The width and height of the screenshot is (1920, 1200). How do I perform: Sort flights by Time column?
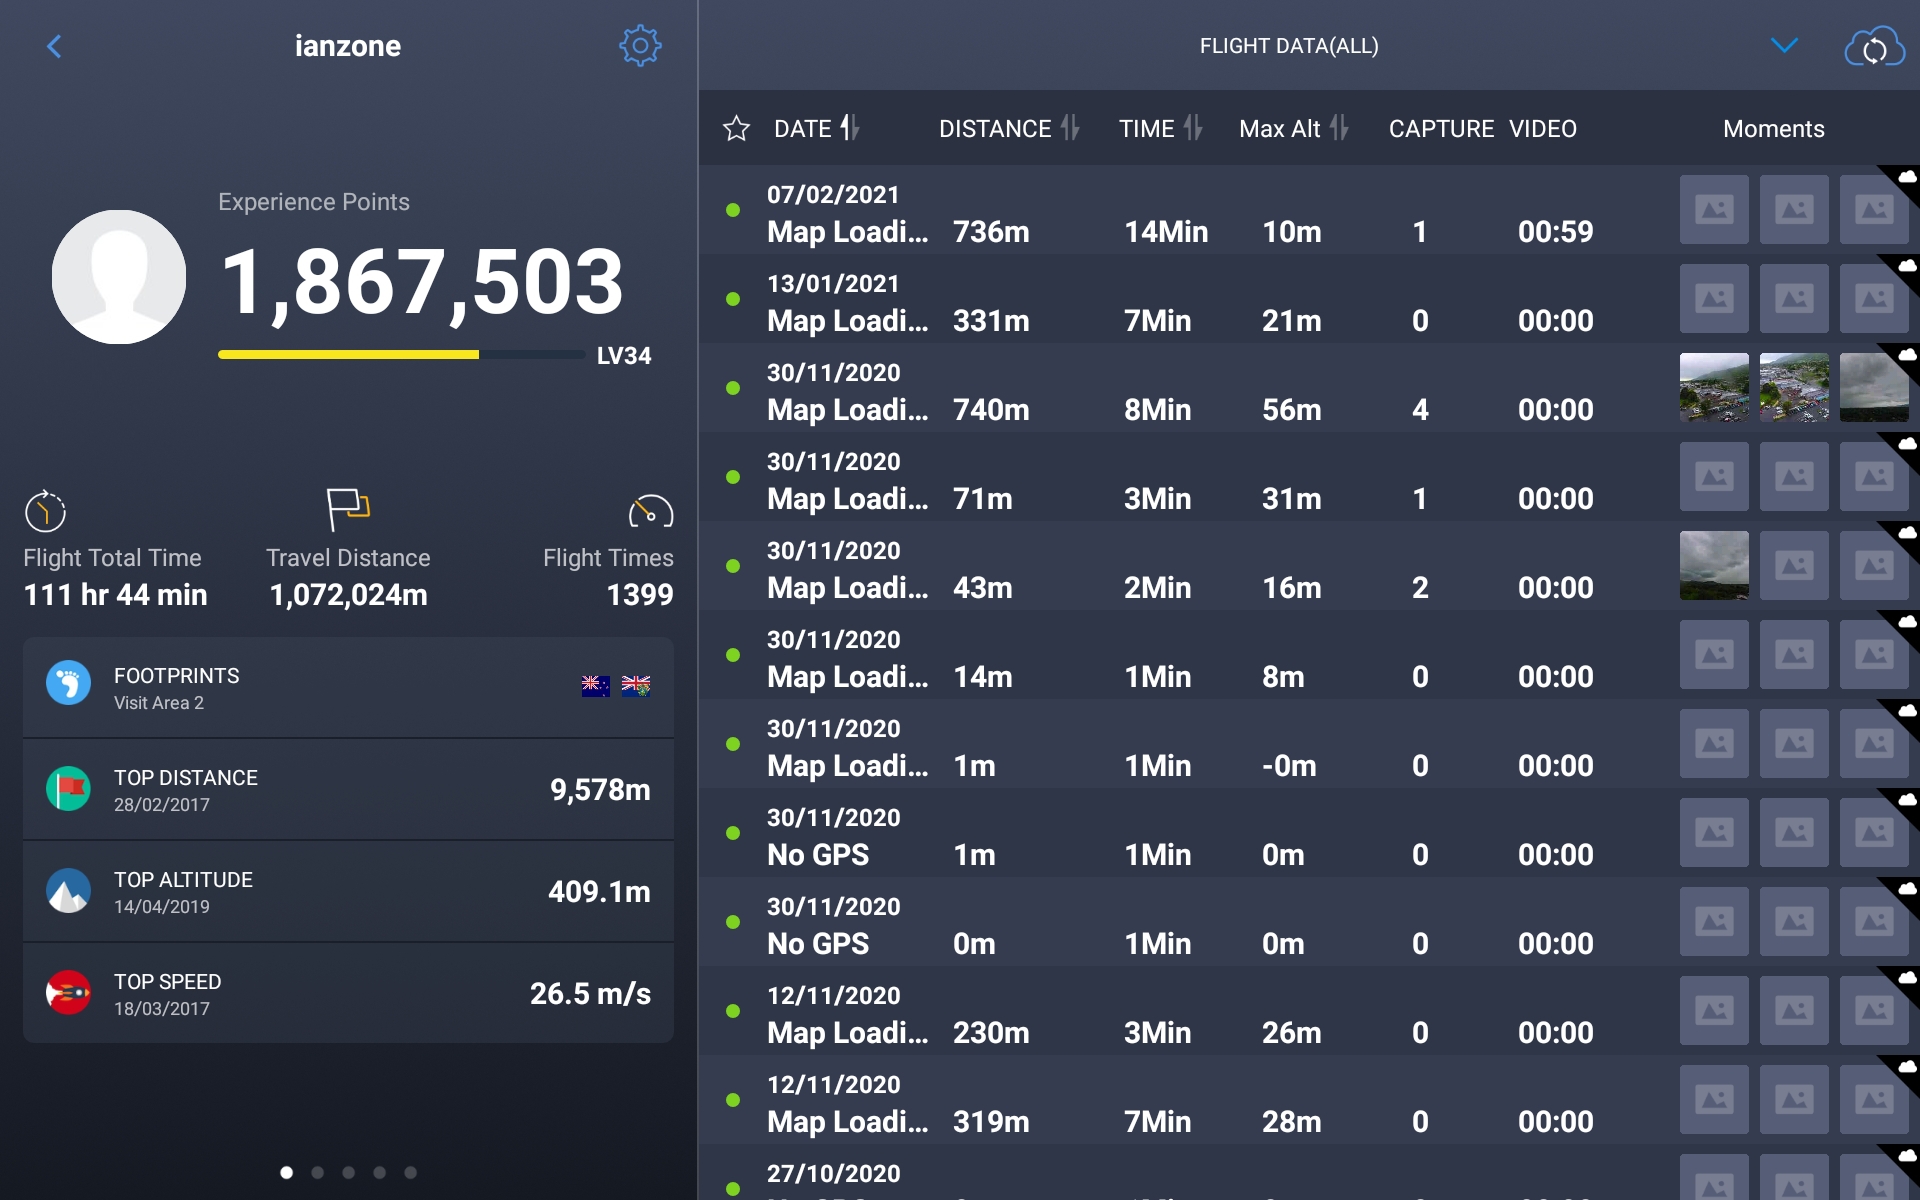(x=1160, y=128)
